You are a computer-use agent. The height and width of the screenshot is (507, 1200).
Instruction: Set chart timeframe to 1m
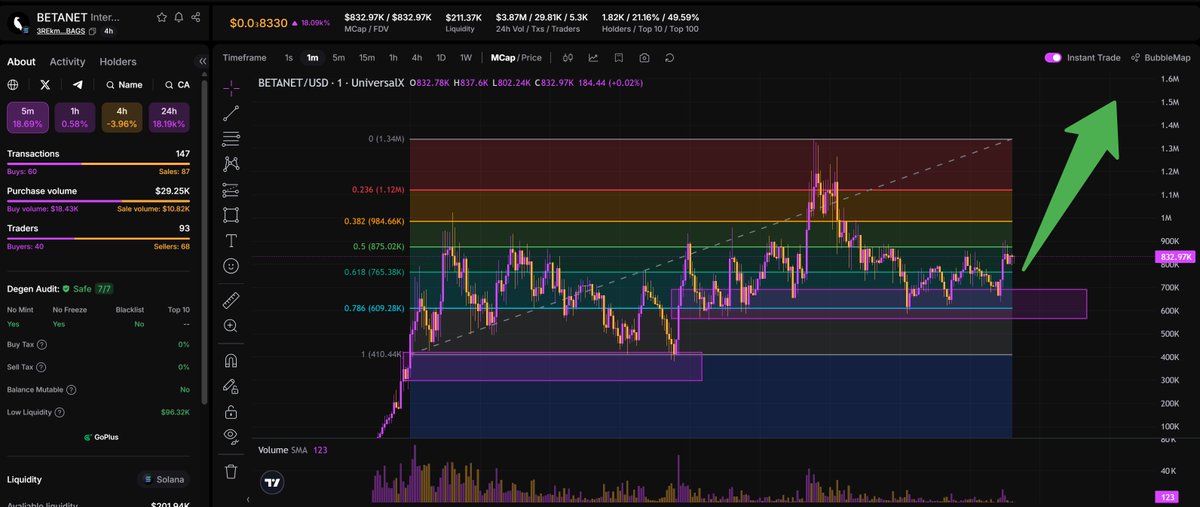[313, 57]
